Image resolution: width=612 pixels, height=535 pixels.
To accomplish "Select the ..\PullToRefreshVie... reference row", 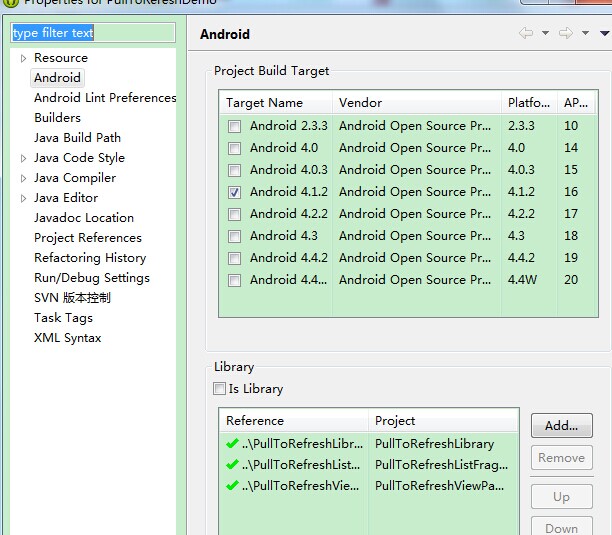I will pyautogui.click(x=369, y=486).
